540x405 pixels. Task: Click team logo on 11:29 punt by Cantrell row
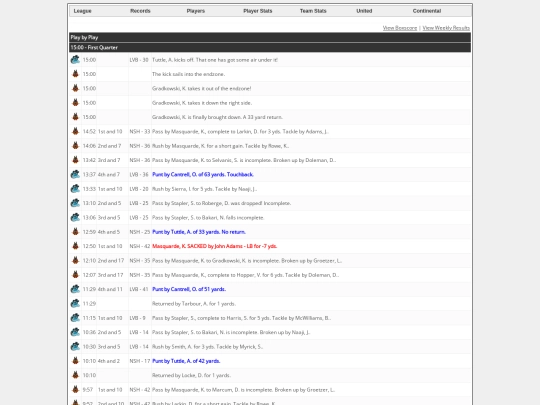pos(75,289)
